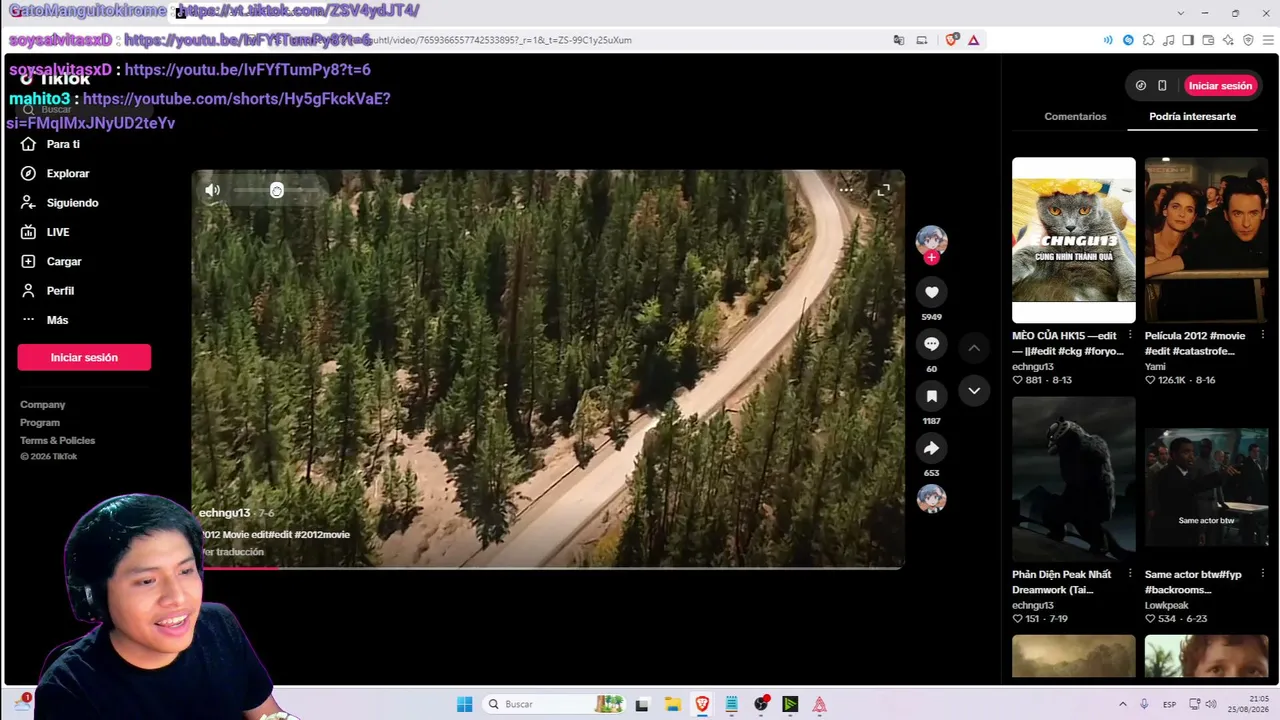Image resolution: width=1280 pixels, height=720 pixels.
Task: Follow the creator with the plus badge
Action: pos(932,258)
